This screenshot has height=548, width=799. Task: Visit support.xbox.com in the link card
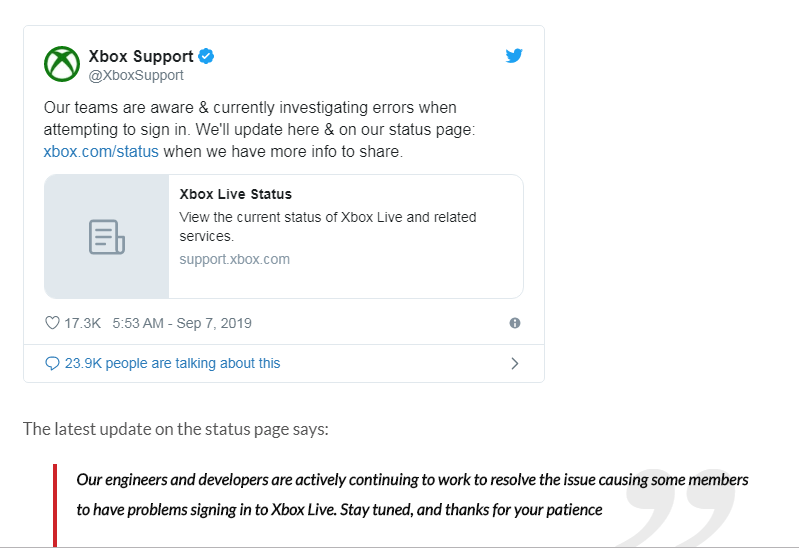pos(234,259)
